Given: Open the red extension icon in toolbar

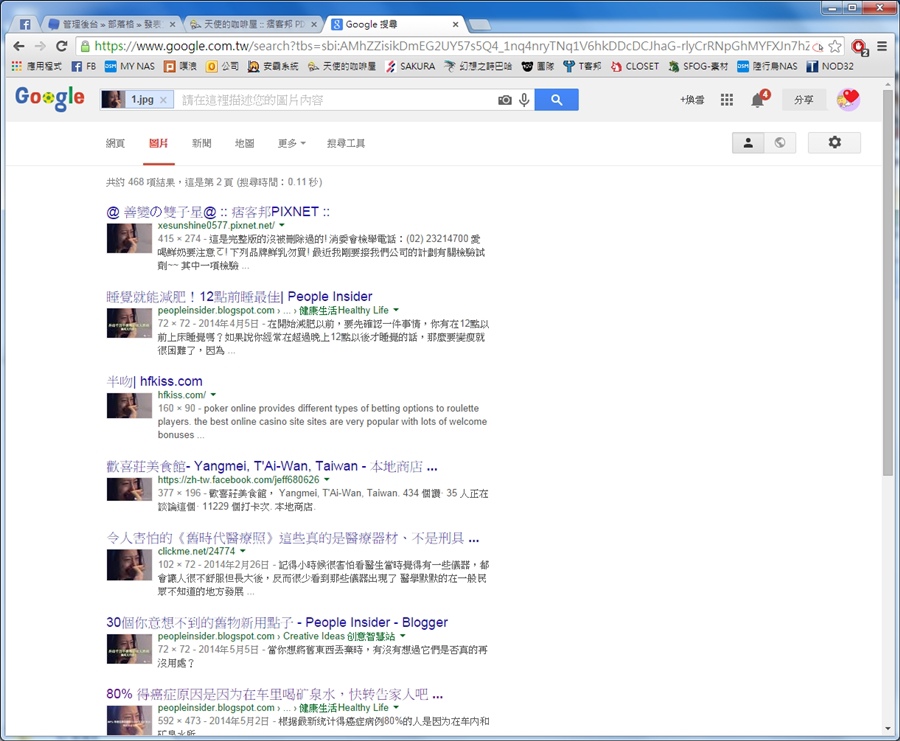Looking at the screenshot, I should [859, 46].
